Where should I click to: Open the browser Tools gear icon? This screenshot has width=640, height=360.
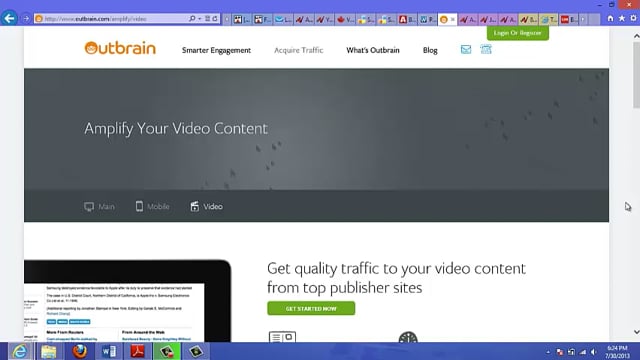633,18
